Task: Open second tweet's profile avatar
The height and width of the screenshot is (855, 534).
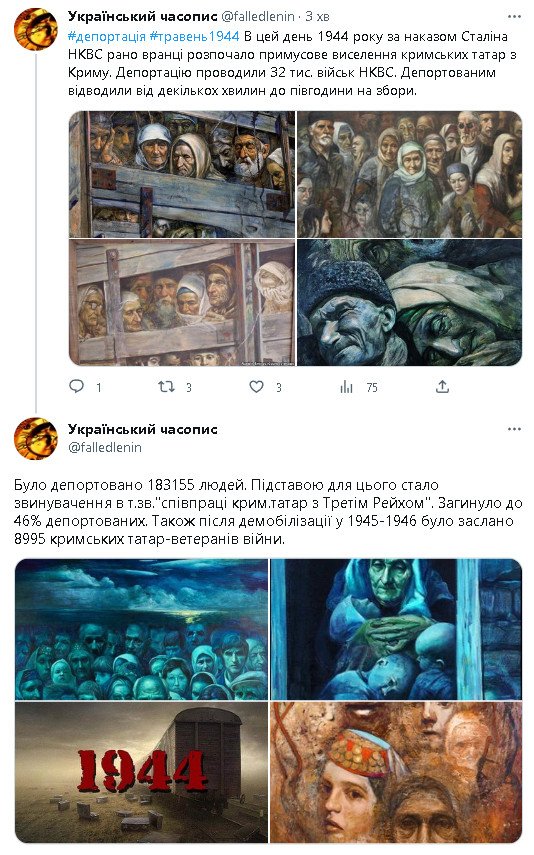Action: pos(35,439)
